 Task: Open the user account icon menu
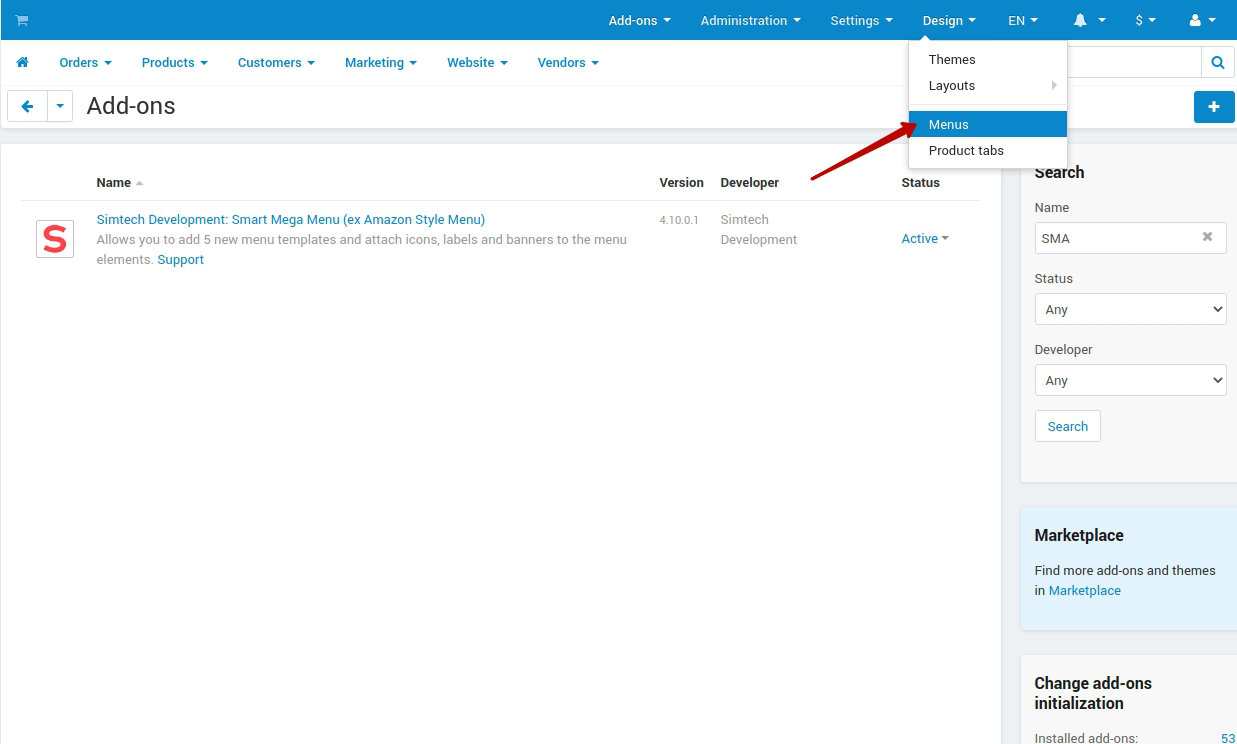(1202, 20)
